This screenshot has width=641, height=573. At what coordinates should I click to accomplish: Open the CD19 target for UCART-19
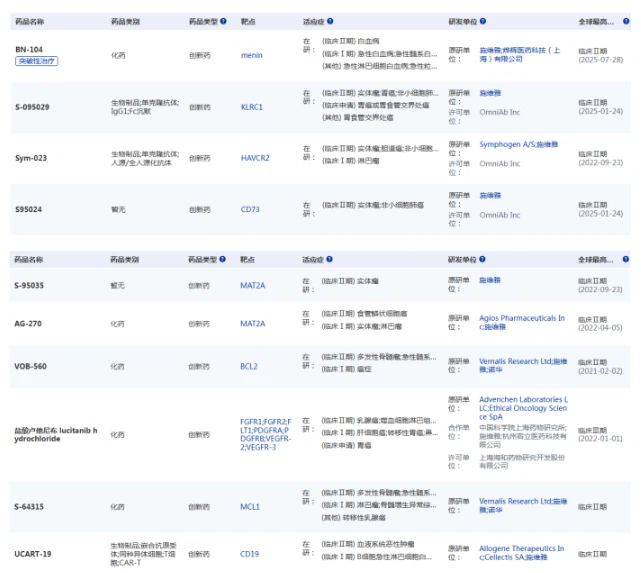pos(250,553)
